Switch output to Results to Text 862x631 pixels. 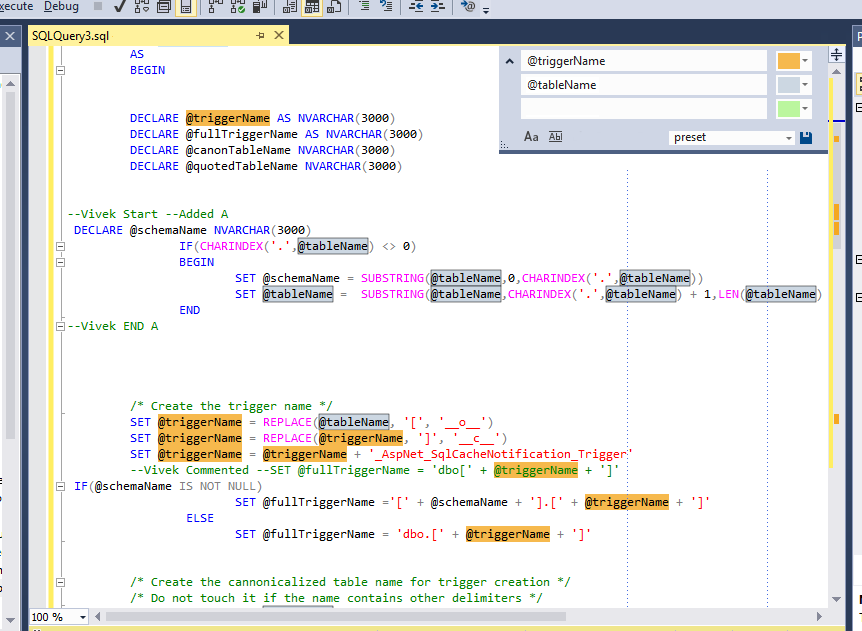click(x=290, y=6)
